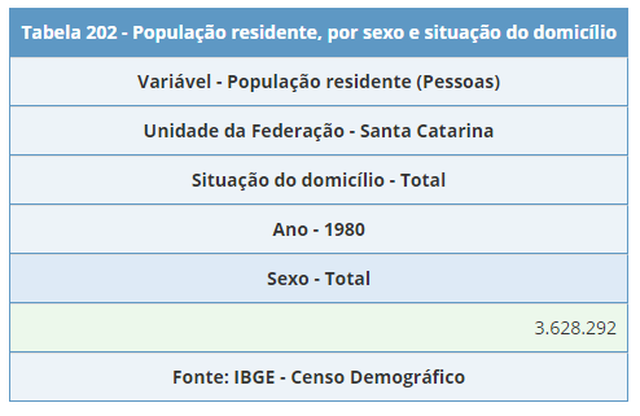Click the year 1980 text
The width and height of the screenshot is (640, 416).
pyautogui.click(x=344, y=229)
